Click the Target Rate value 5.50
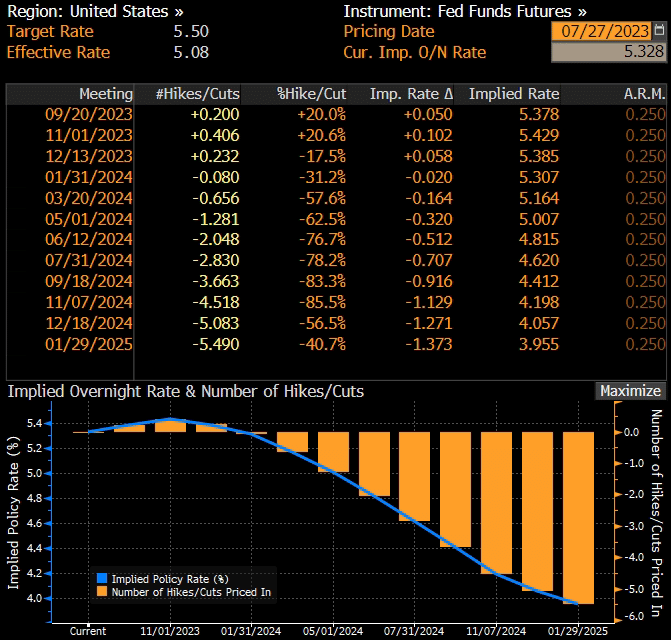This screenshot has width=671, height=640. point(191,32)
